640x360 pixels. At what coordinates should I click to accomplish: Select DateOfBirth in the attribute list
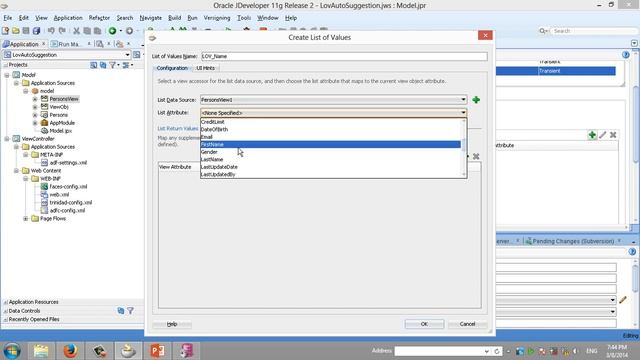point(330,129)
